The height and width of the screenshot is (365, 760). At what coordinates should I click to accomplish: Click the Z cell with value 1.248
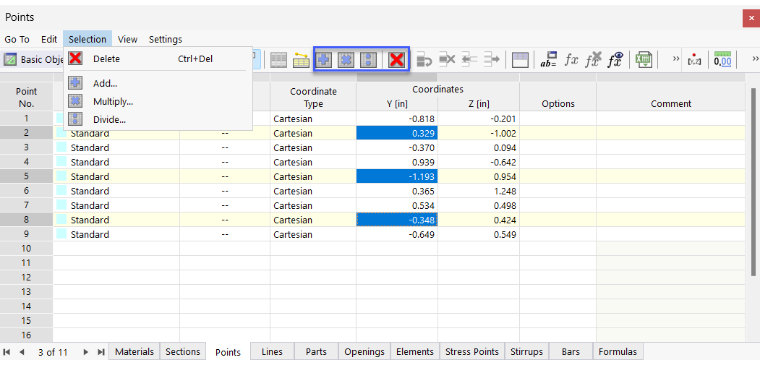tap(478, 190)
